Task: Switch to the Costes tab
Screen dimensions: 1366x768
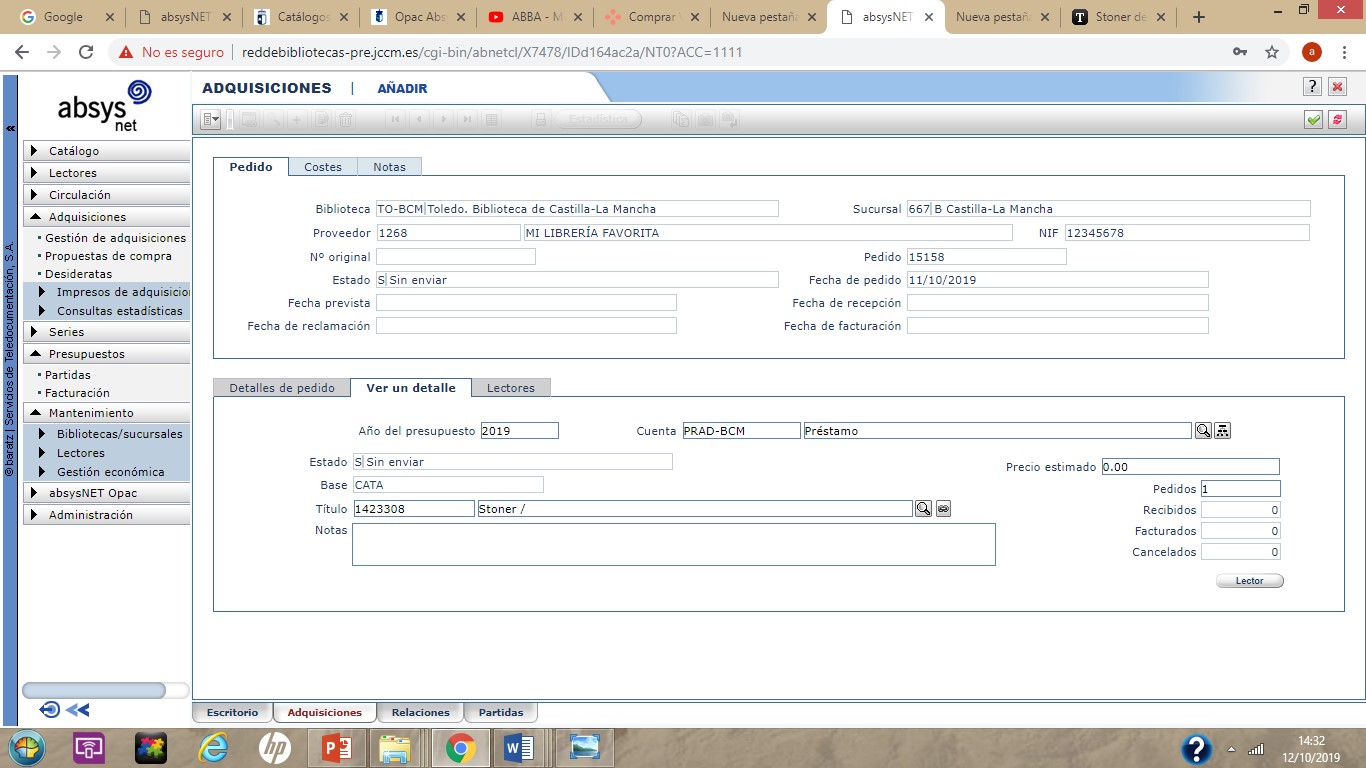Action: (x=322, y=167)
